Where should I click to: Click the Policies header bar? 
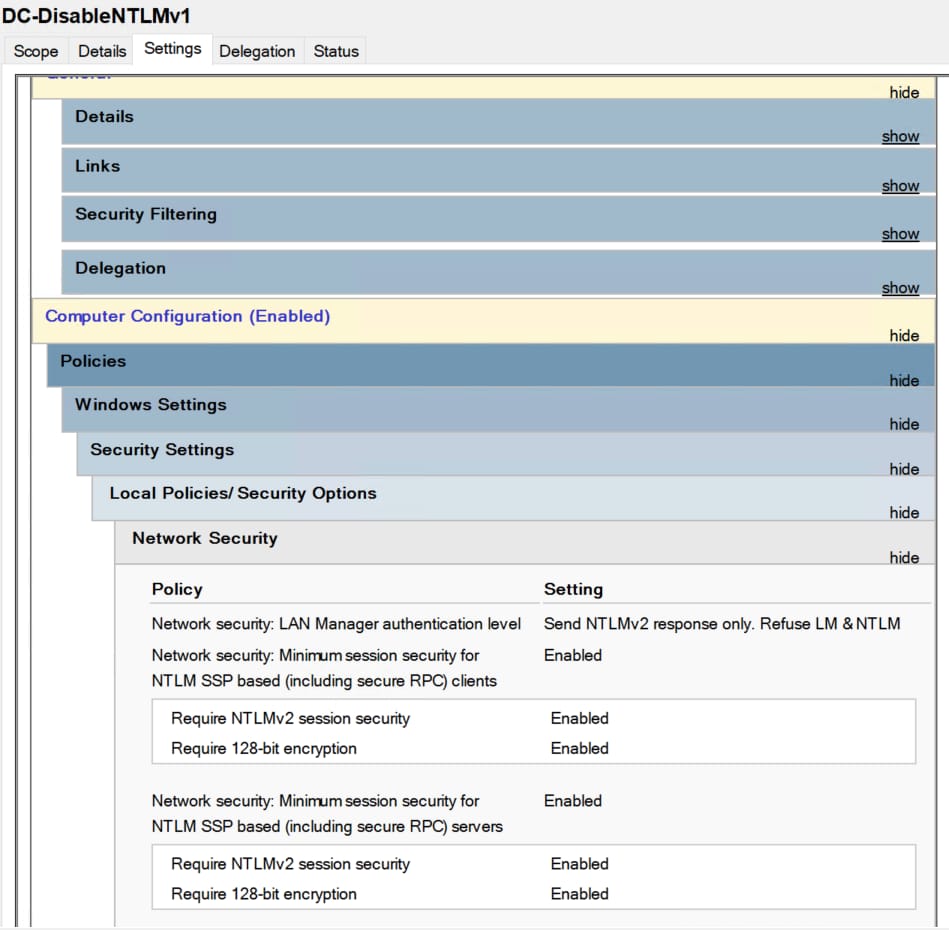(x=93, y=361)
